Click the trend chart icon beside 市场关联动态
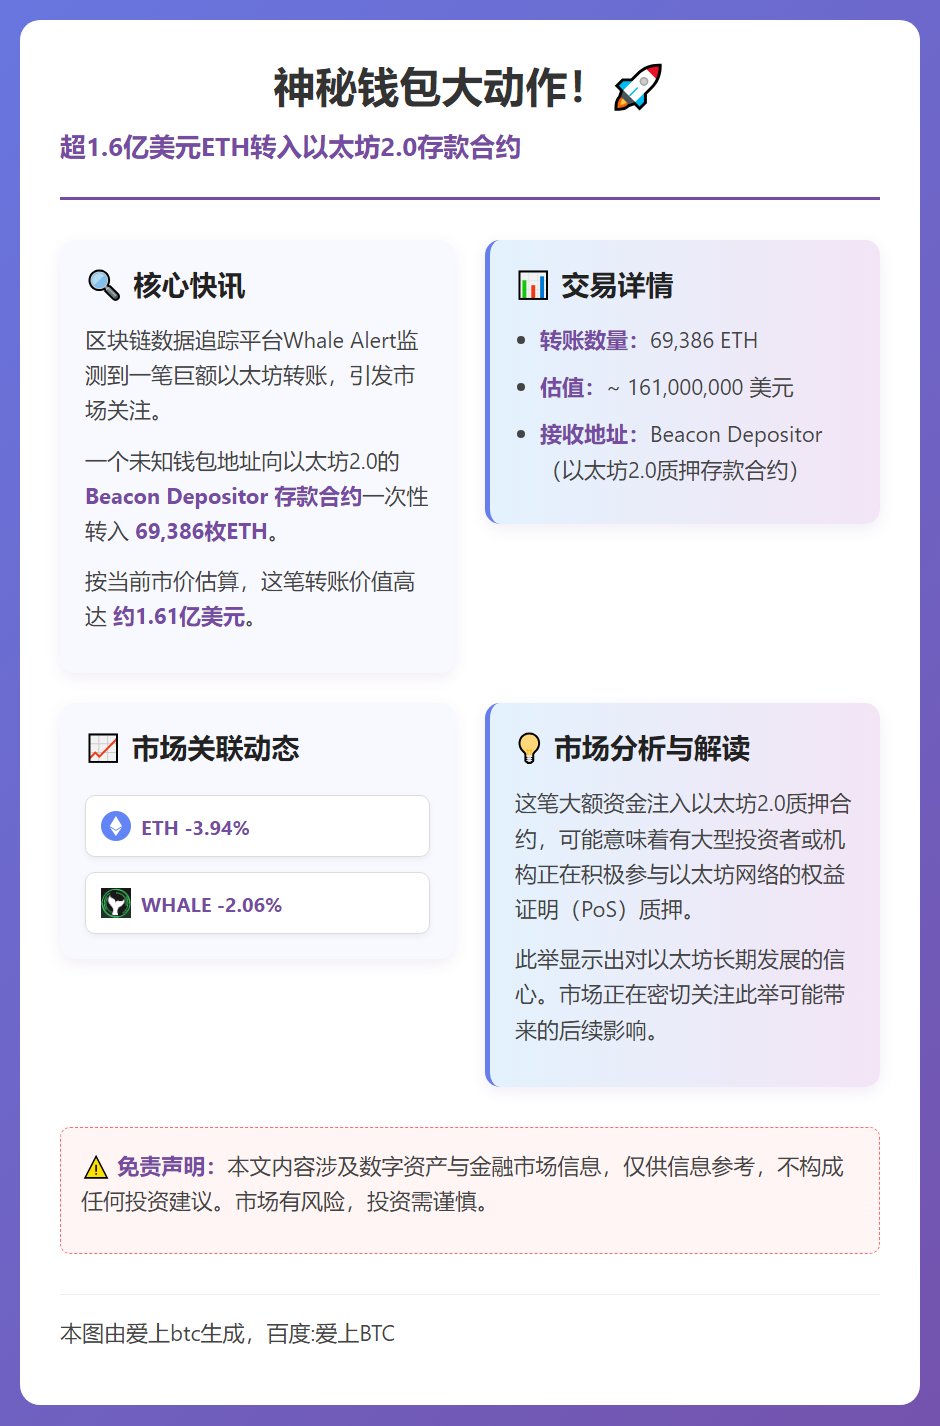Image resolution: width=940 pixels, height=1426 pixels. tap(103, 748)
